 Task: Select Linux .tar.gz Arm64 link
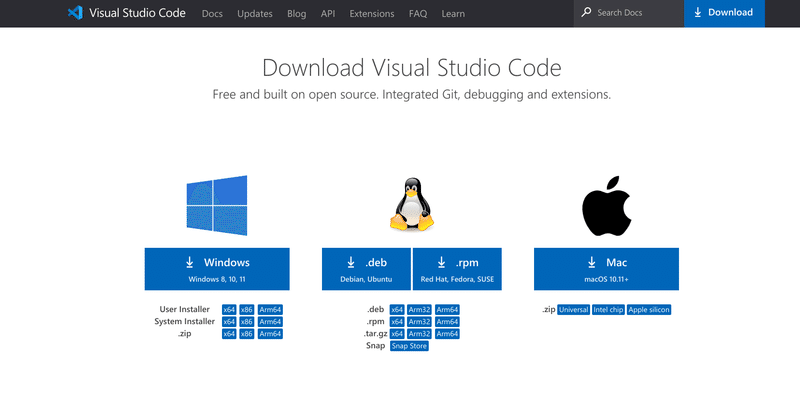coord(447,334)
